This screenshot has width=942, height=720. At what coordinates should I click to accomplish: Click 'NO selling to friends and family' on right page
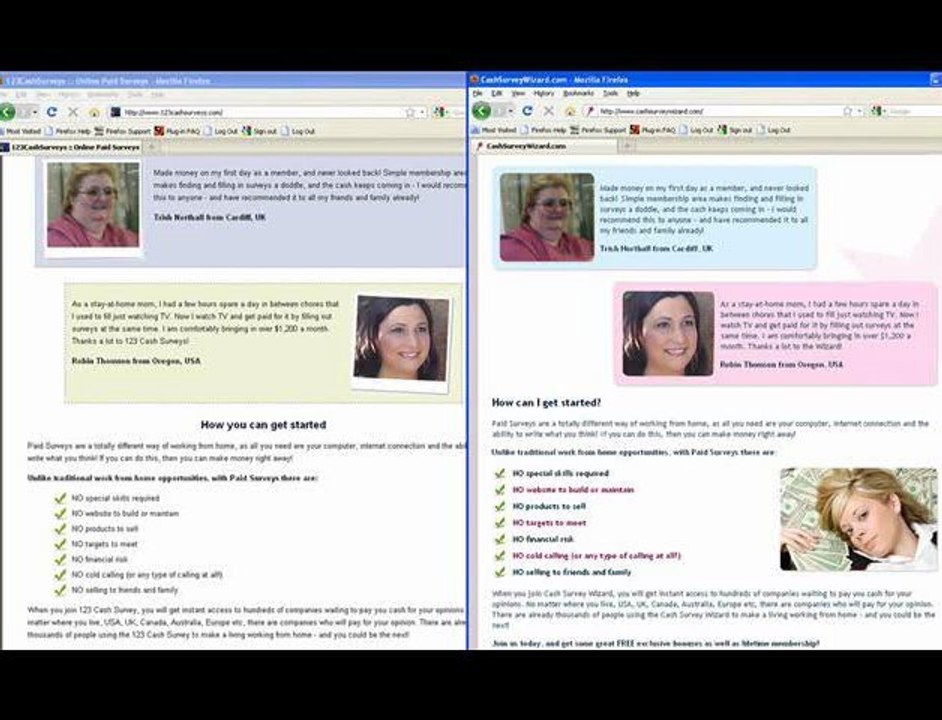tap(571, 572)
